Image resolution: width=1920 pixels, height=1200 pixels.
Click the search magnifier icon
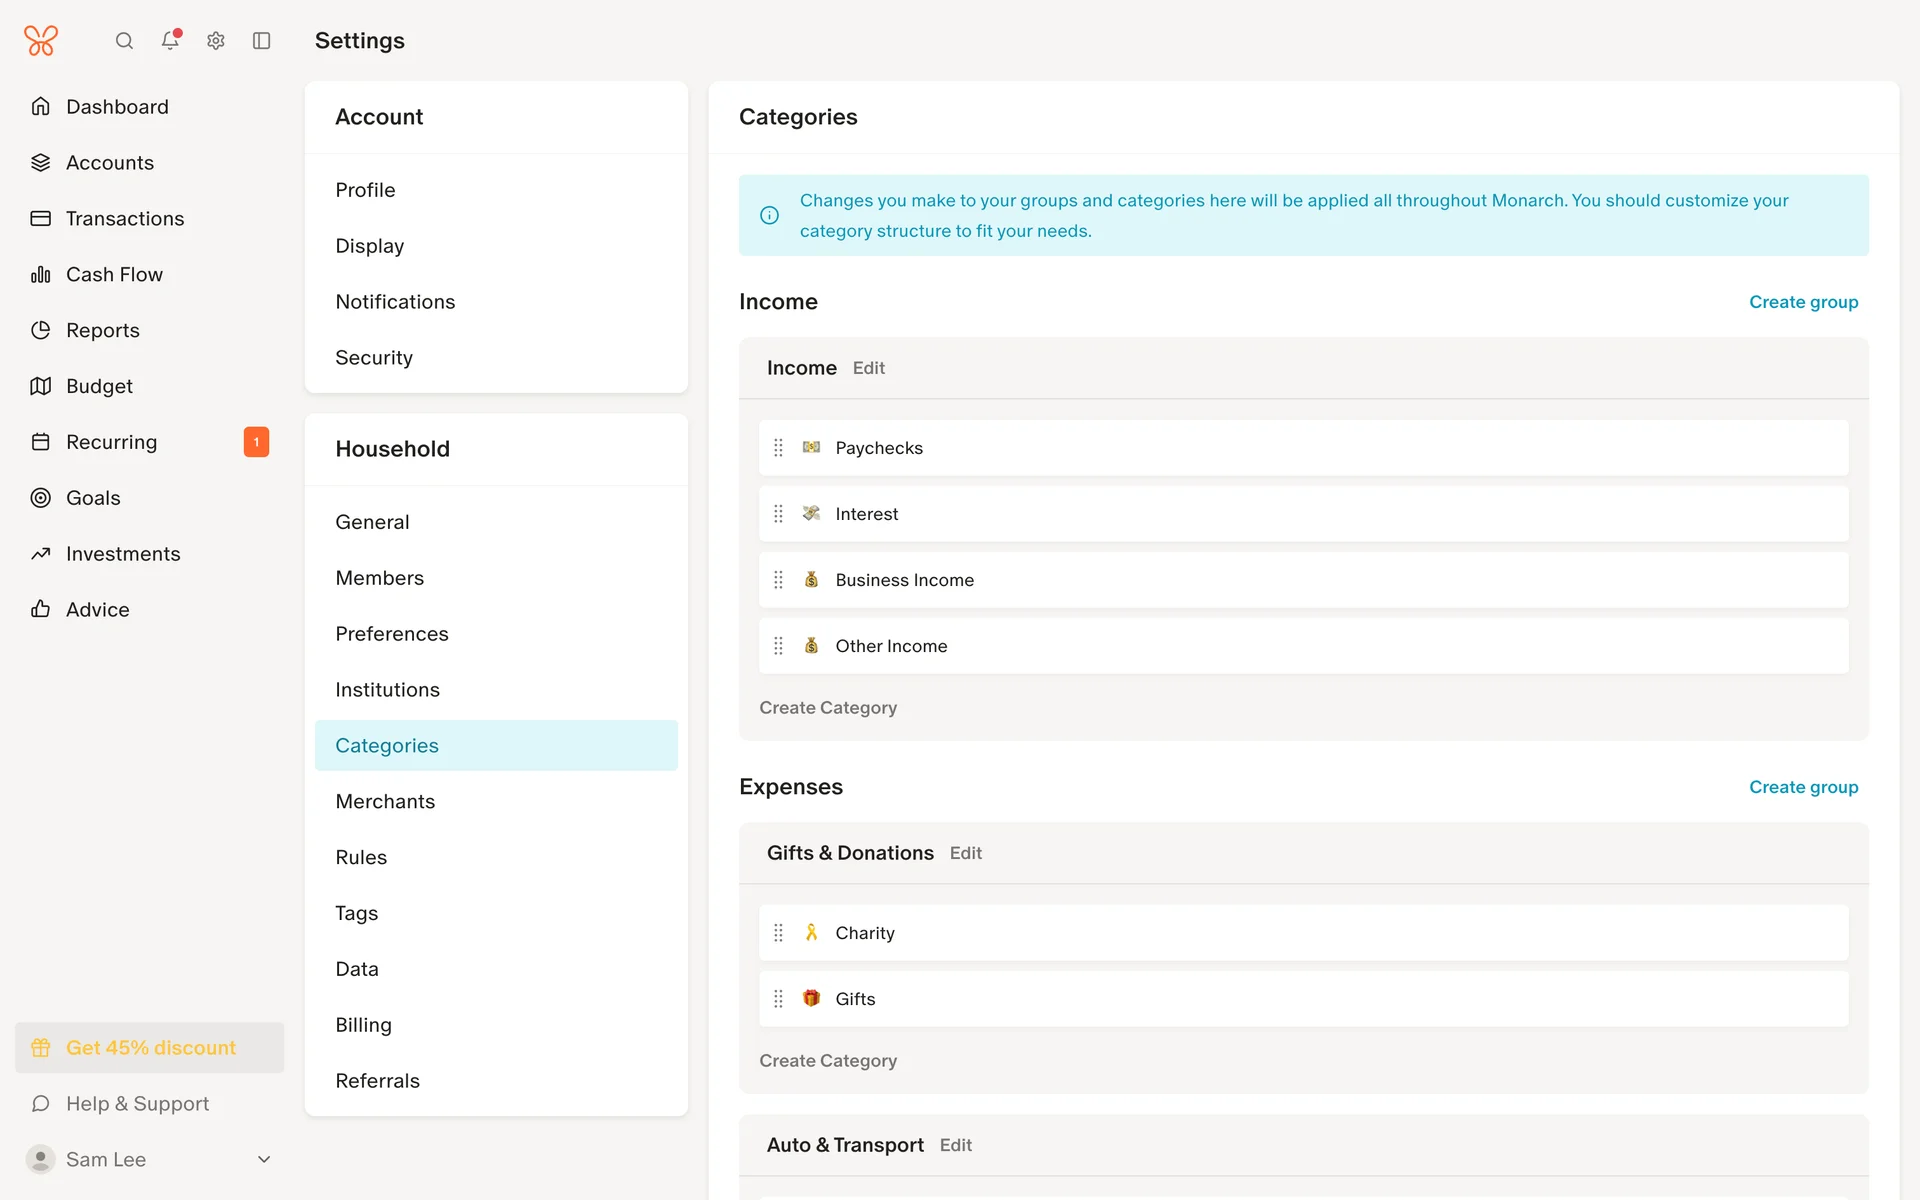pos(124,41)
